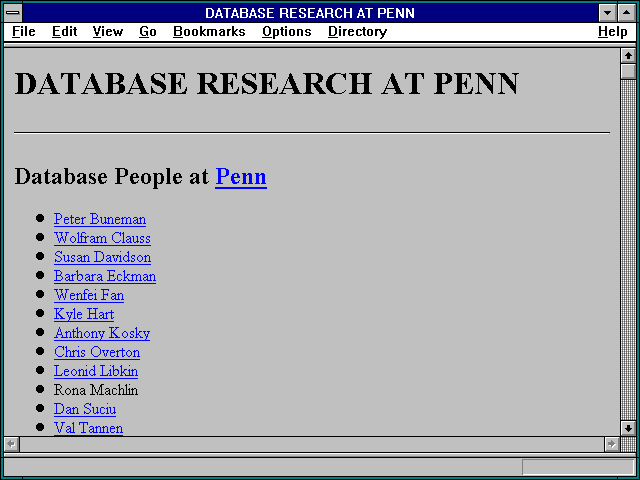Open the Go menu
The height and width of the screenshot is (480, 640).
(x=148, y=32)
